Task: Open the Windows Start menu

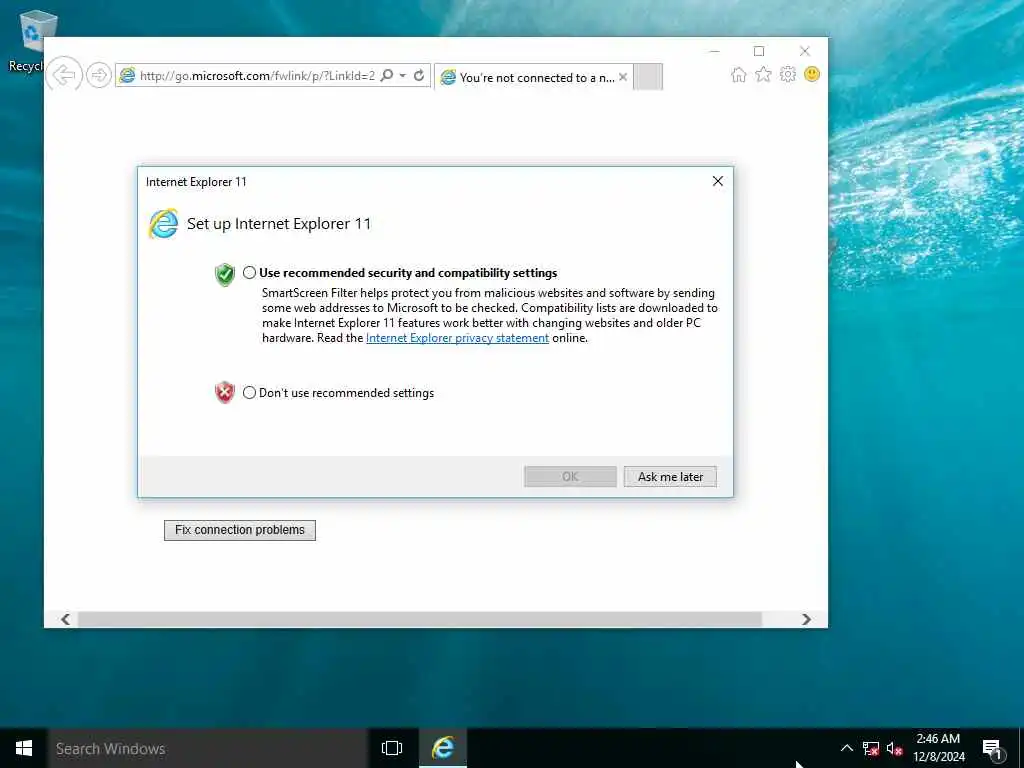Action: point(24,748)
